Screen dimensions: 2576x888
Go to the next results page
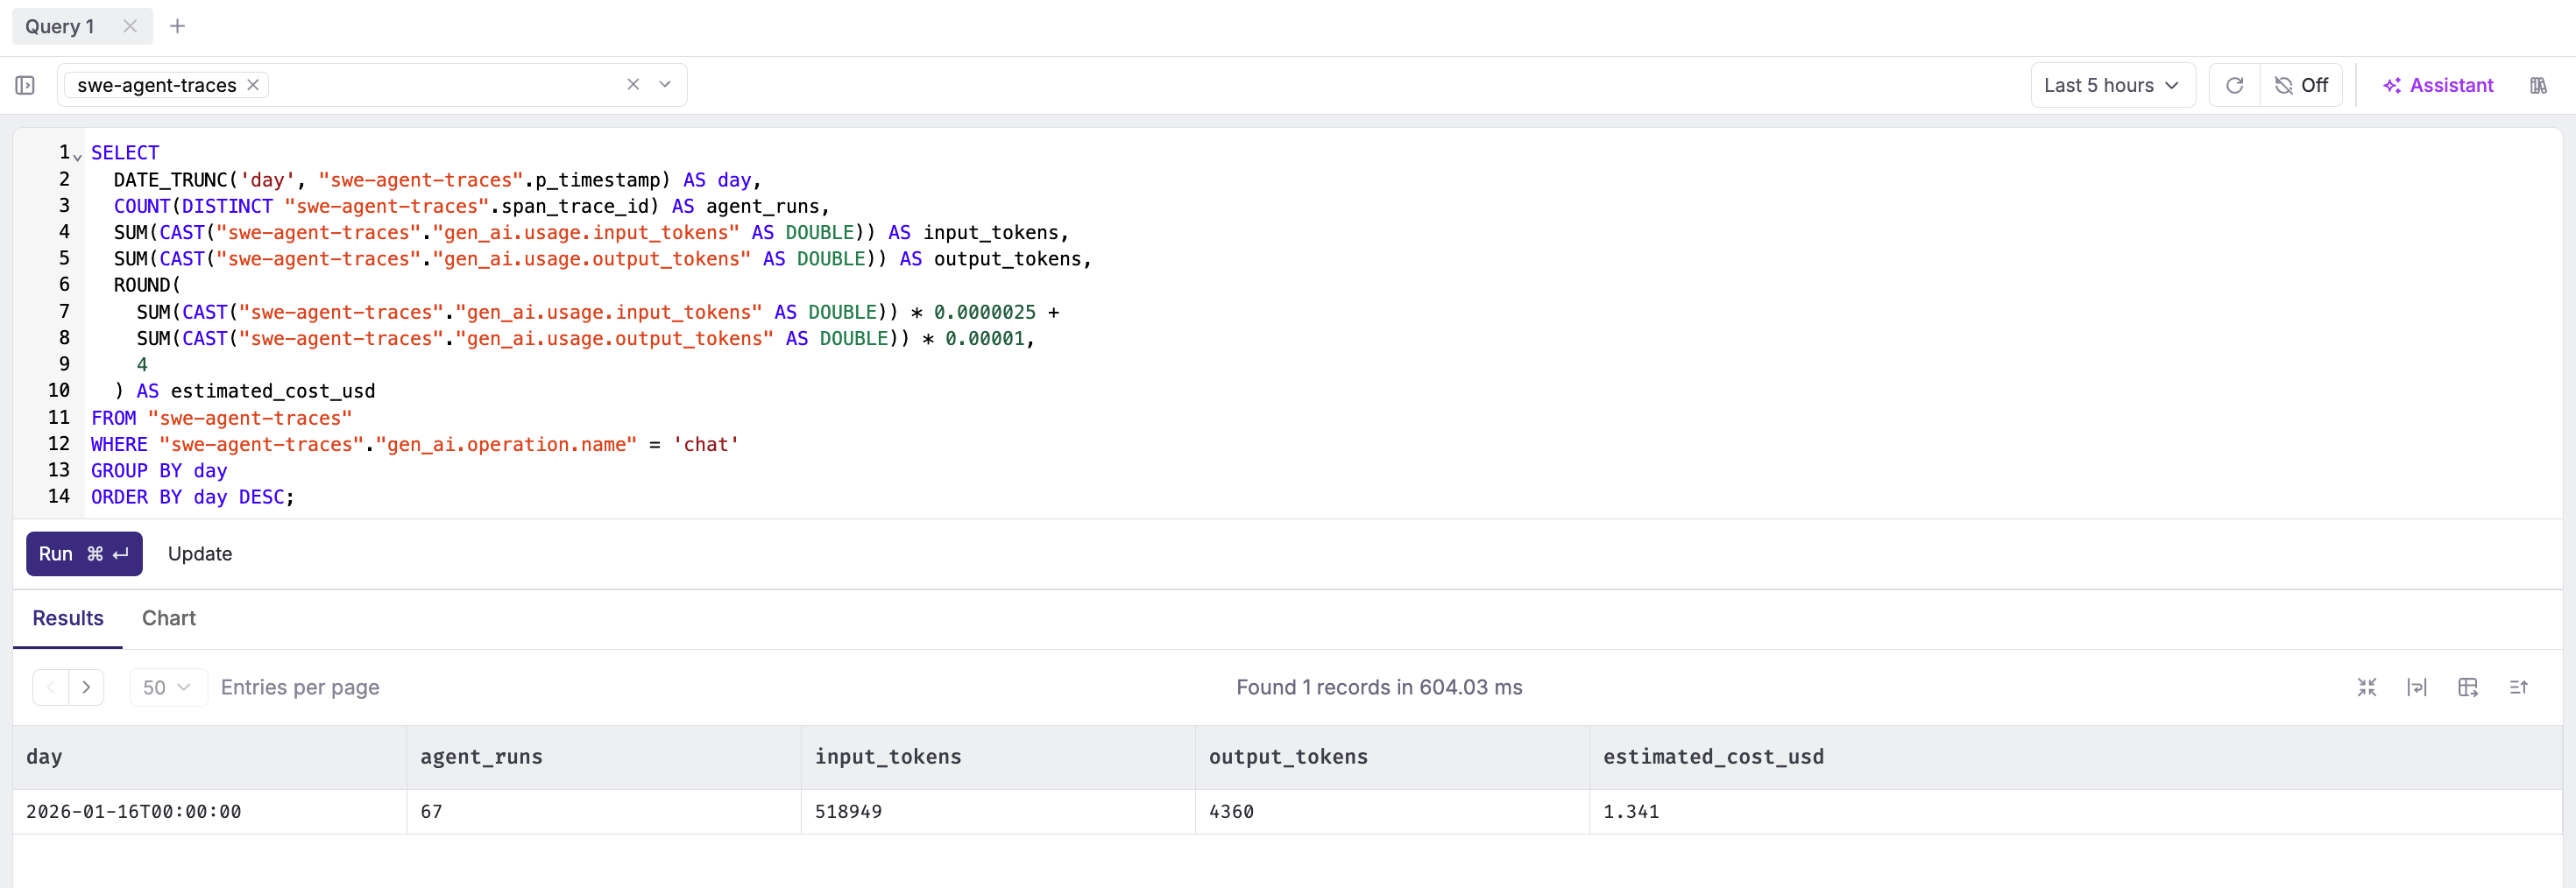click(x=86, y=687)
